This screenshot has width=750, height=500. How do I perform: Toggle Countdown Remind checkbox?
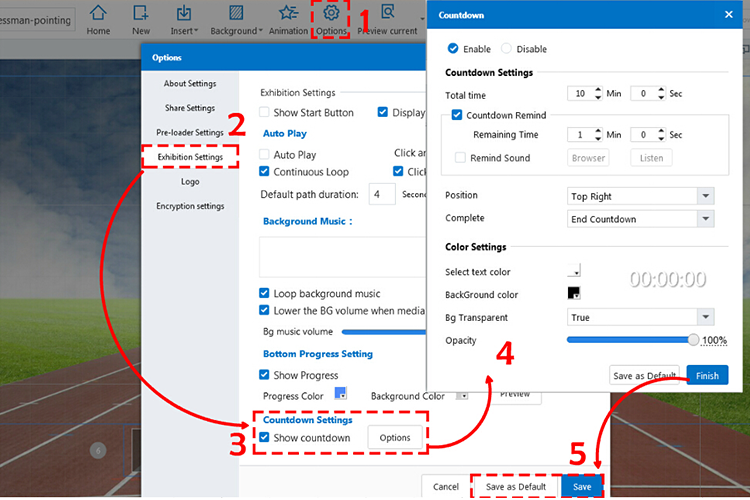[457, 115]
